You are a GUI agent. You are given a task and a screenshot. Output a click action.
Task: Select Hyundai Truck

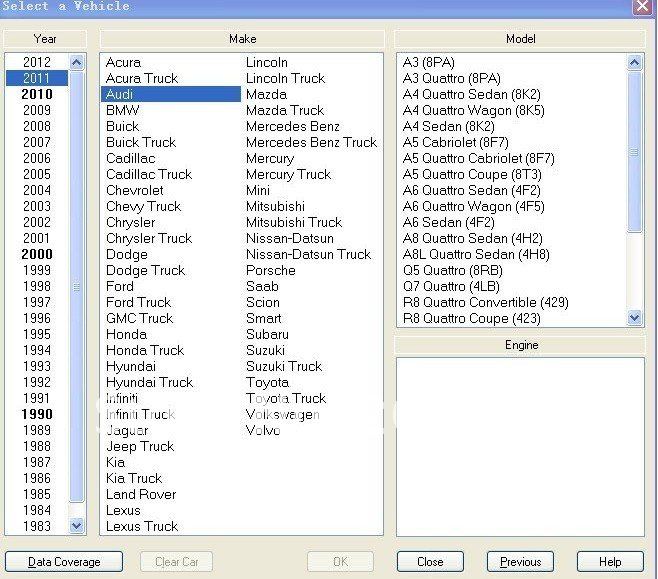click(x=149, y=382)
